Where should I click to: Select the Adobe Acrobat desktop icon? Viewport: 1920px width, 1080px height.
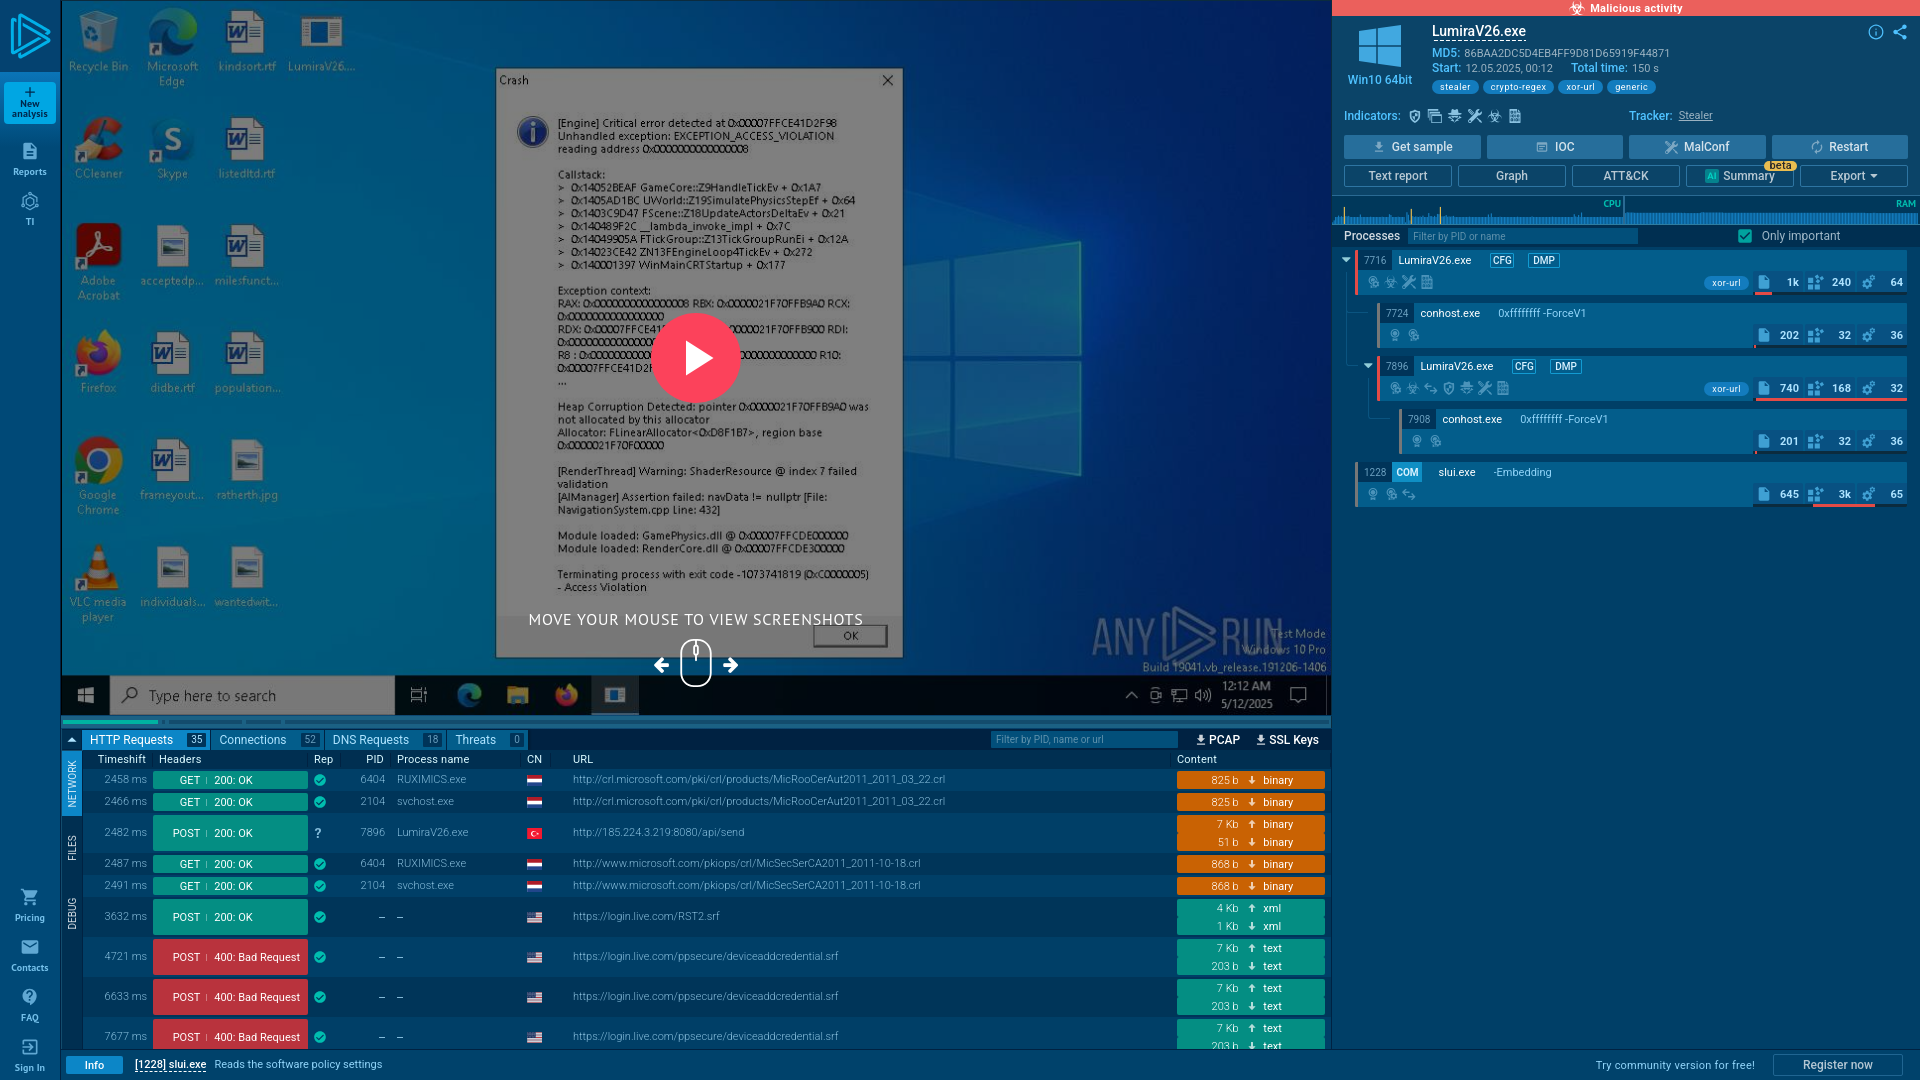tap(98, 262)
